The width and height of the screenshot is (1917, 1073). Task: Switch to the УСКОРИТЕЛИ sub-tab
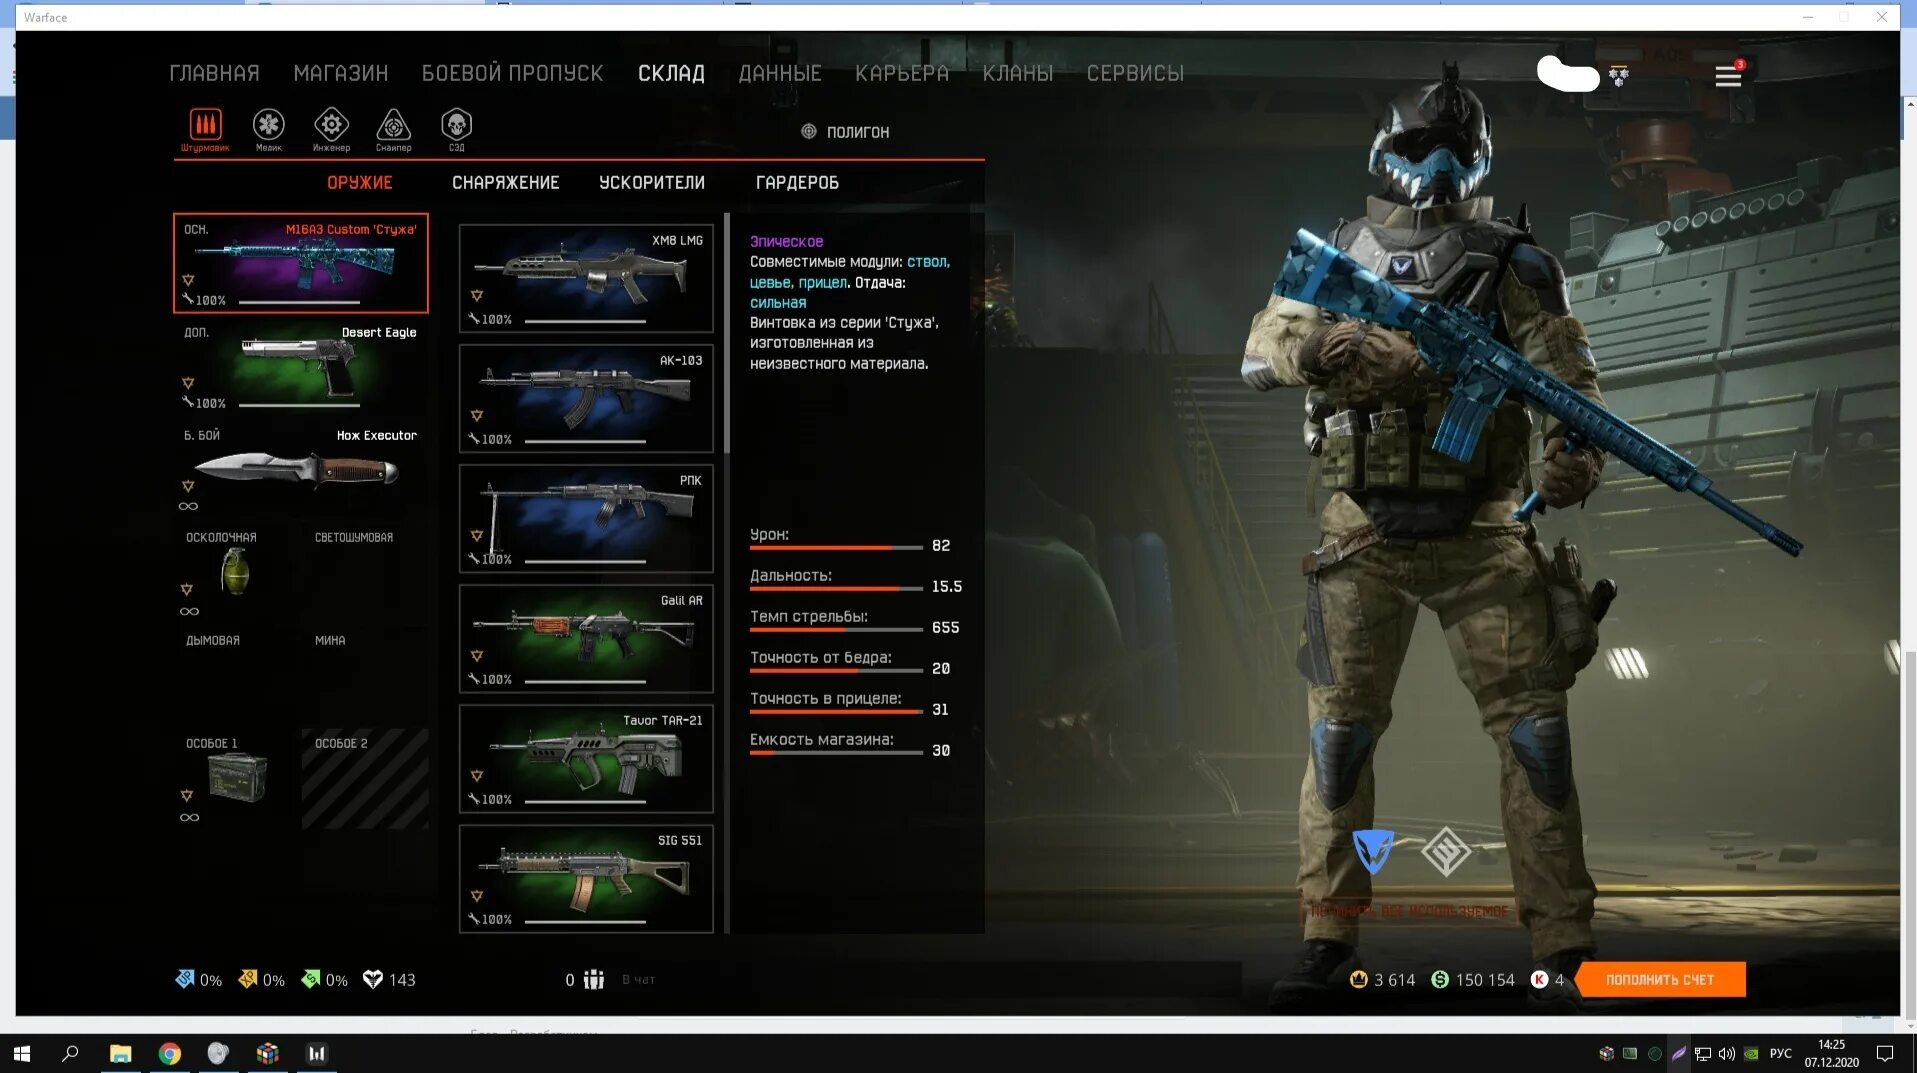652,182
